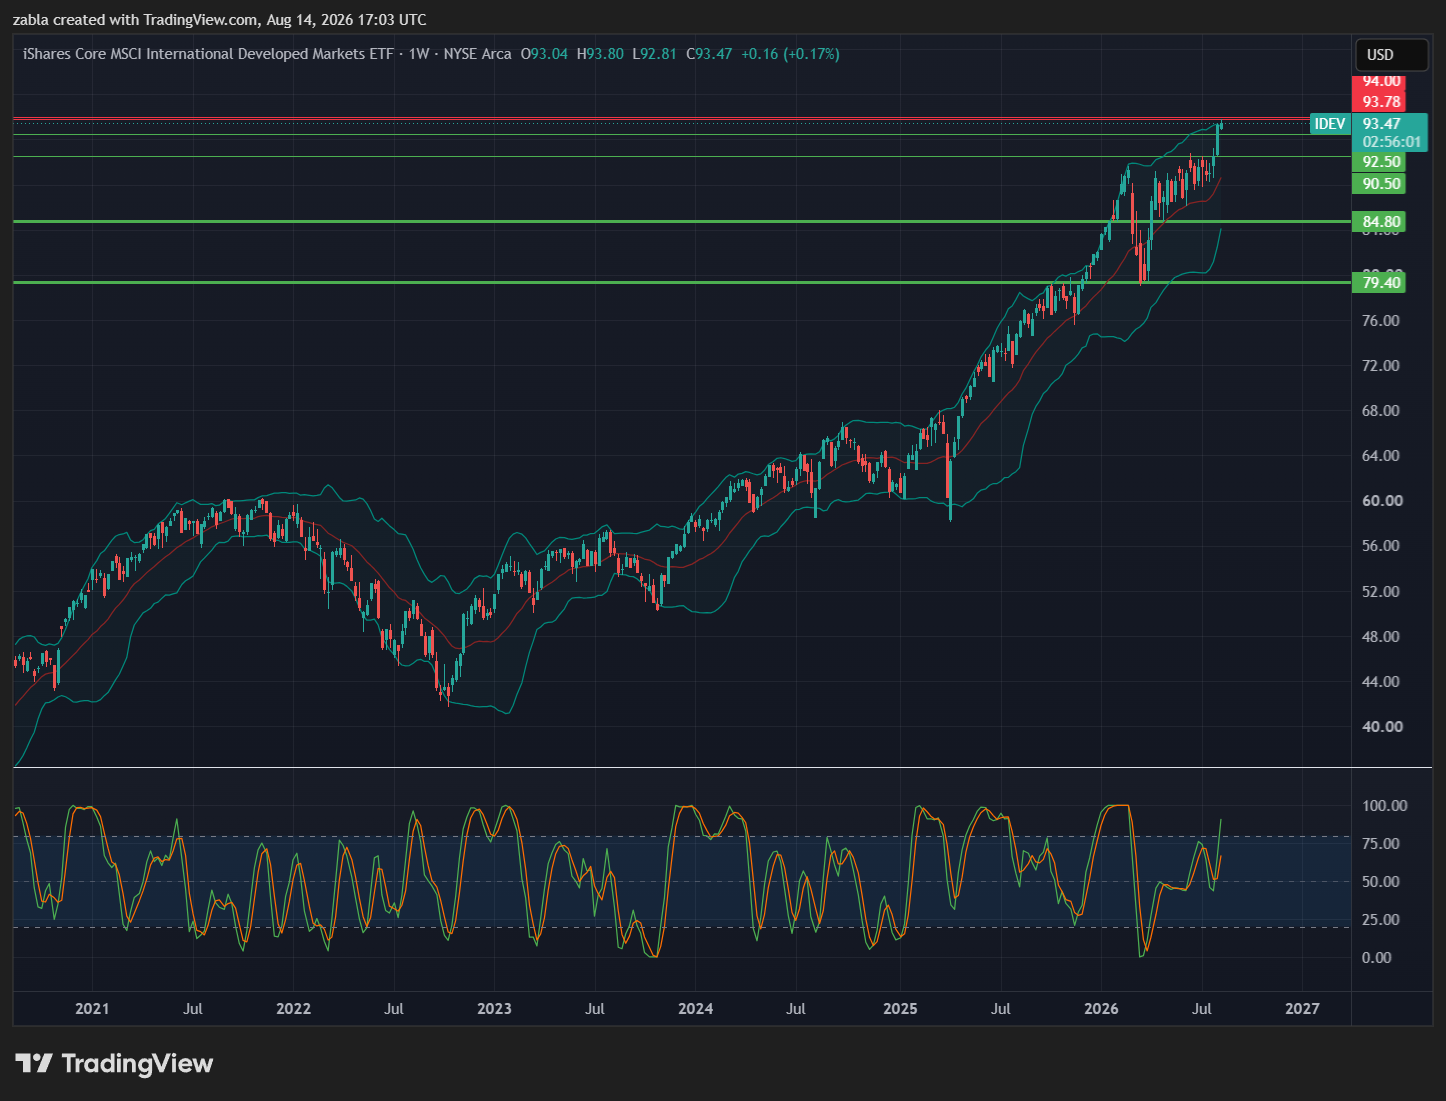
Task: Click the 40.00 price scale label
Action: pyautogui.click(x=1381, y=727)
